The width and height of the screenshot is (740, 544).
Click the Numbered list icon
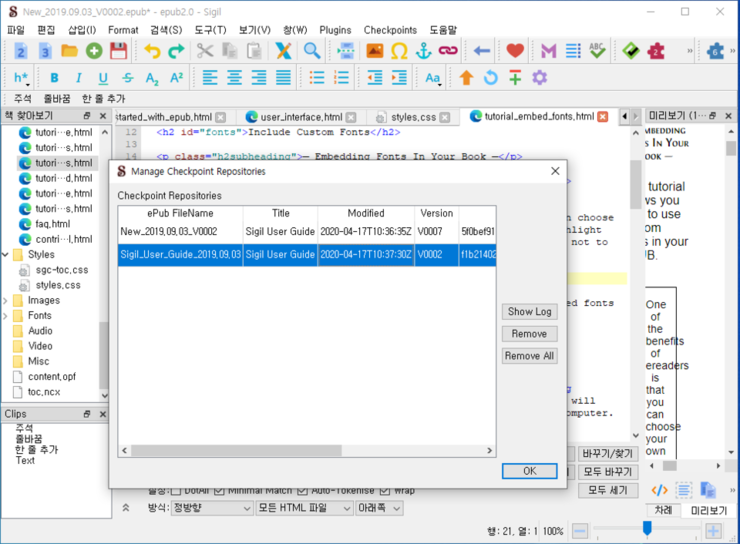341,78
